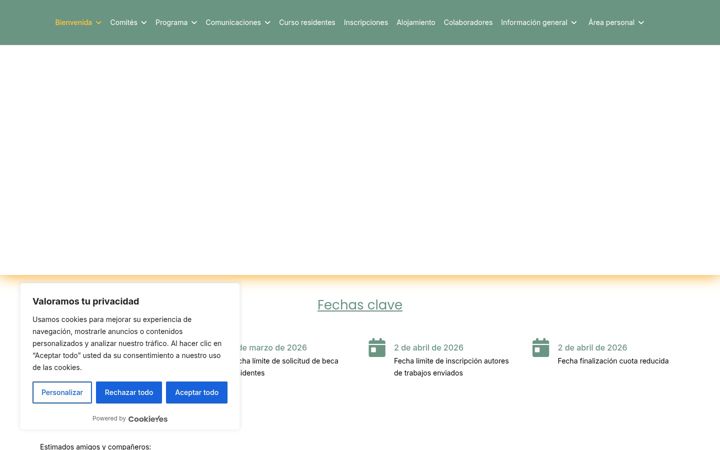Open the Área personal menu
Viewport: 720px width, 450px height.
point(611,22)
